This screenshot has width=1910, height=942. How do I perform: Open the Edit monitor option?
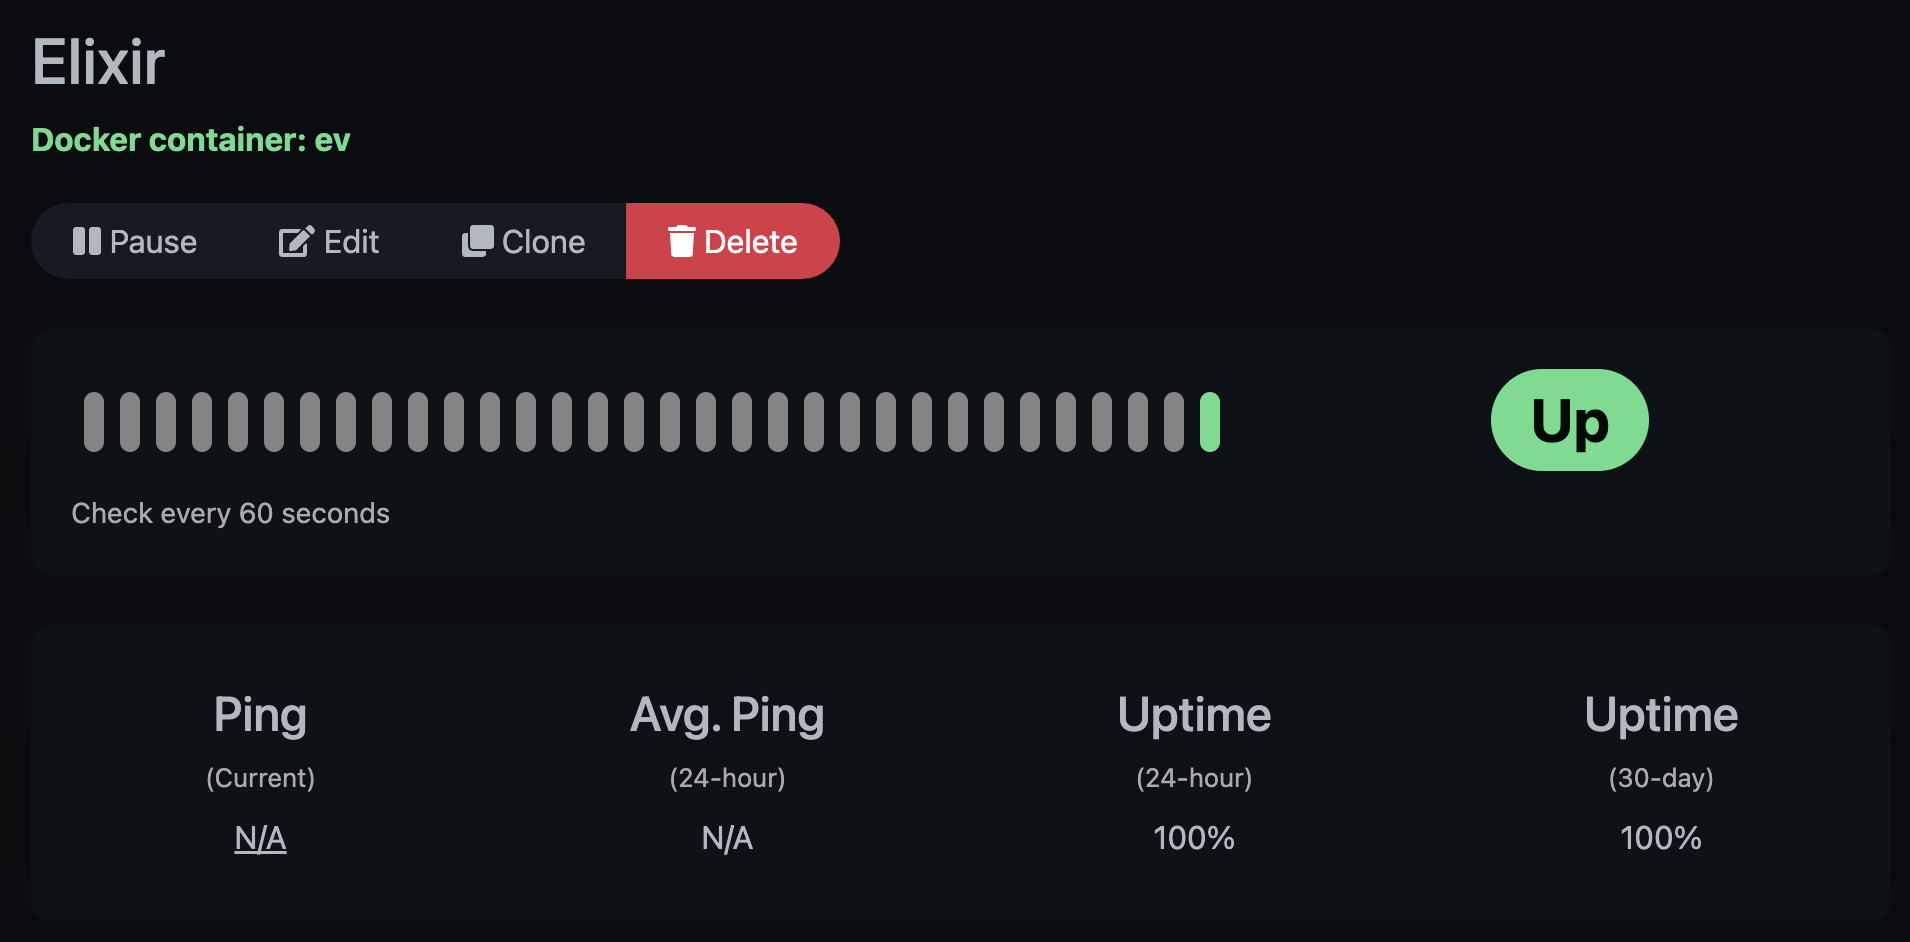328,241
